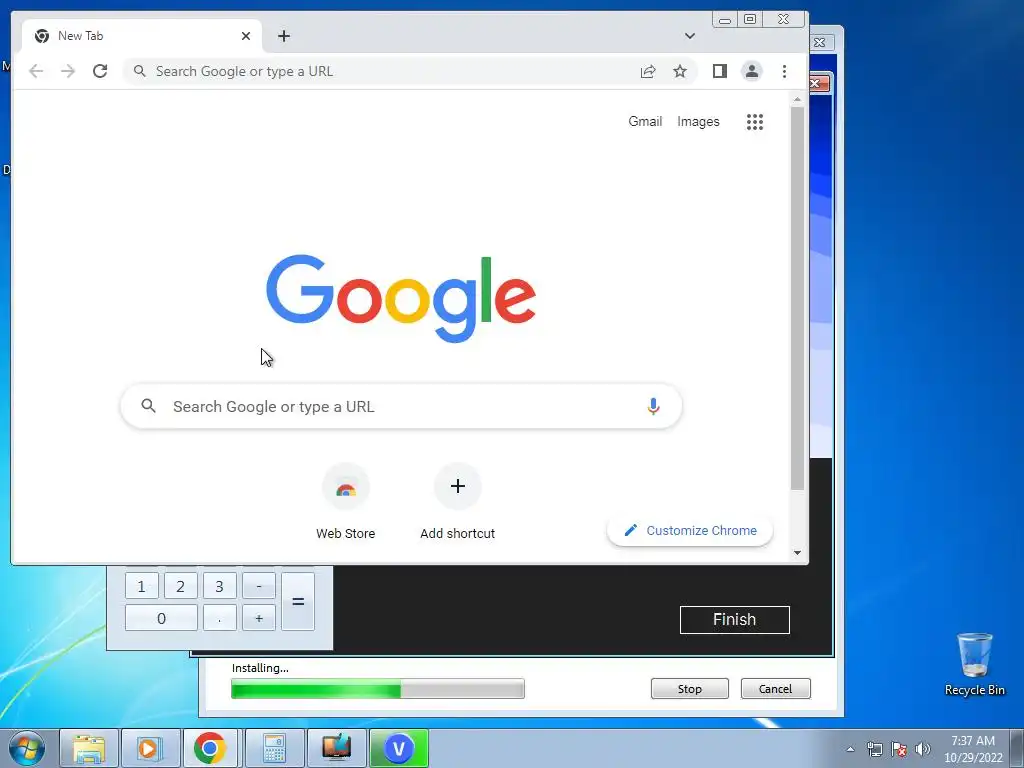This screenshot has width=1024, height=768.
Task: Click Cancel in the installing dialog
Action: [775, 688]
